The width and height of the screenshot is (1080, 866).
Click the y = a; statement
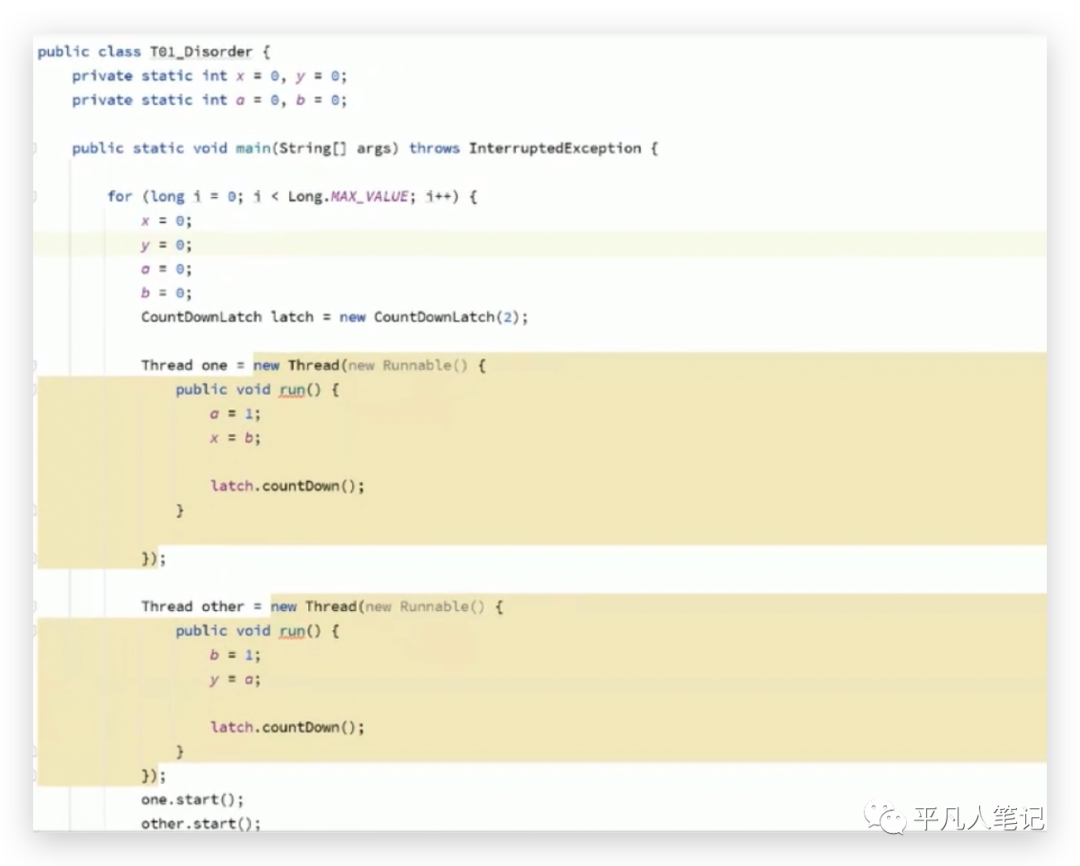[235, 679]
